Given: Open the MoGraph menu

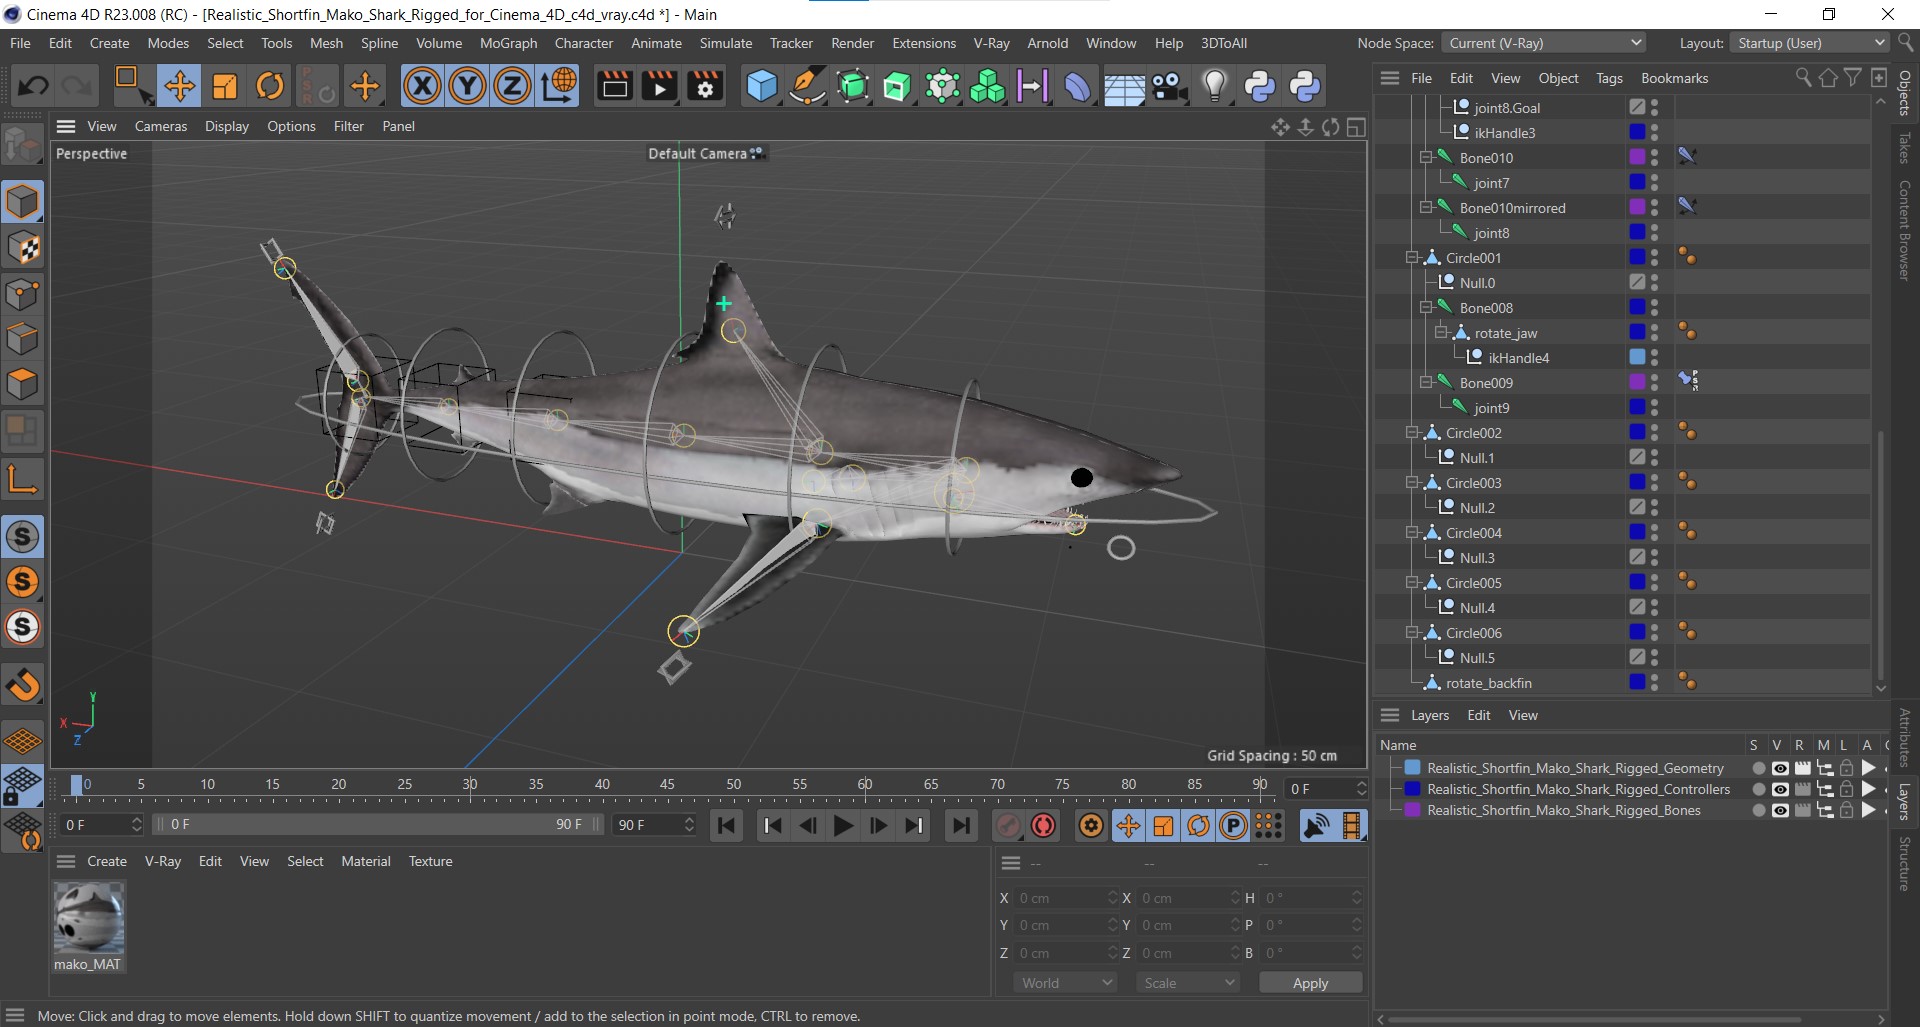Looking at the screenshot, I should tap(508, 43).
